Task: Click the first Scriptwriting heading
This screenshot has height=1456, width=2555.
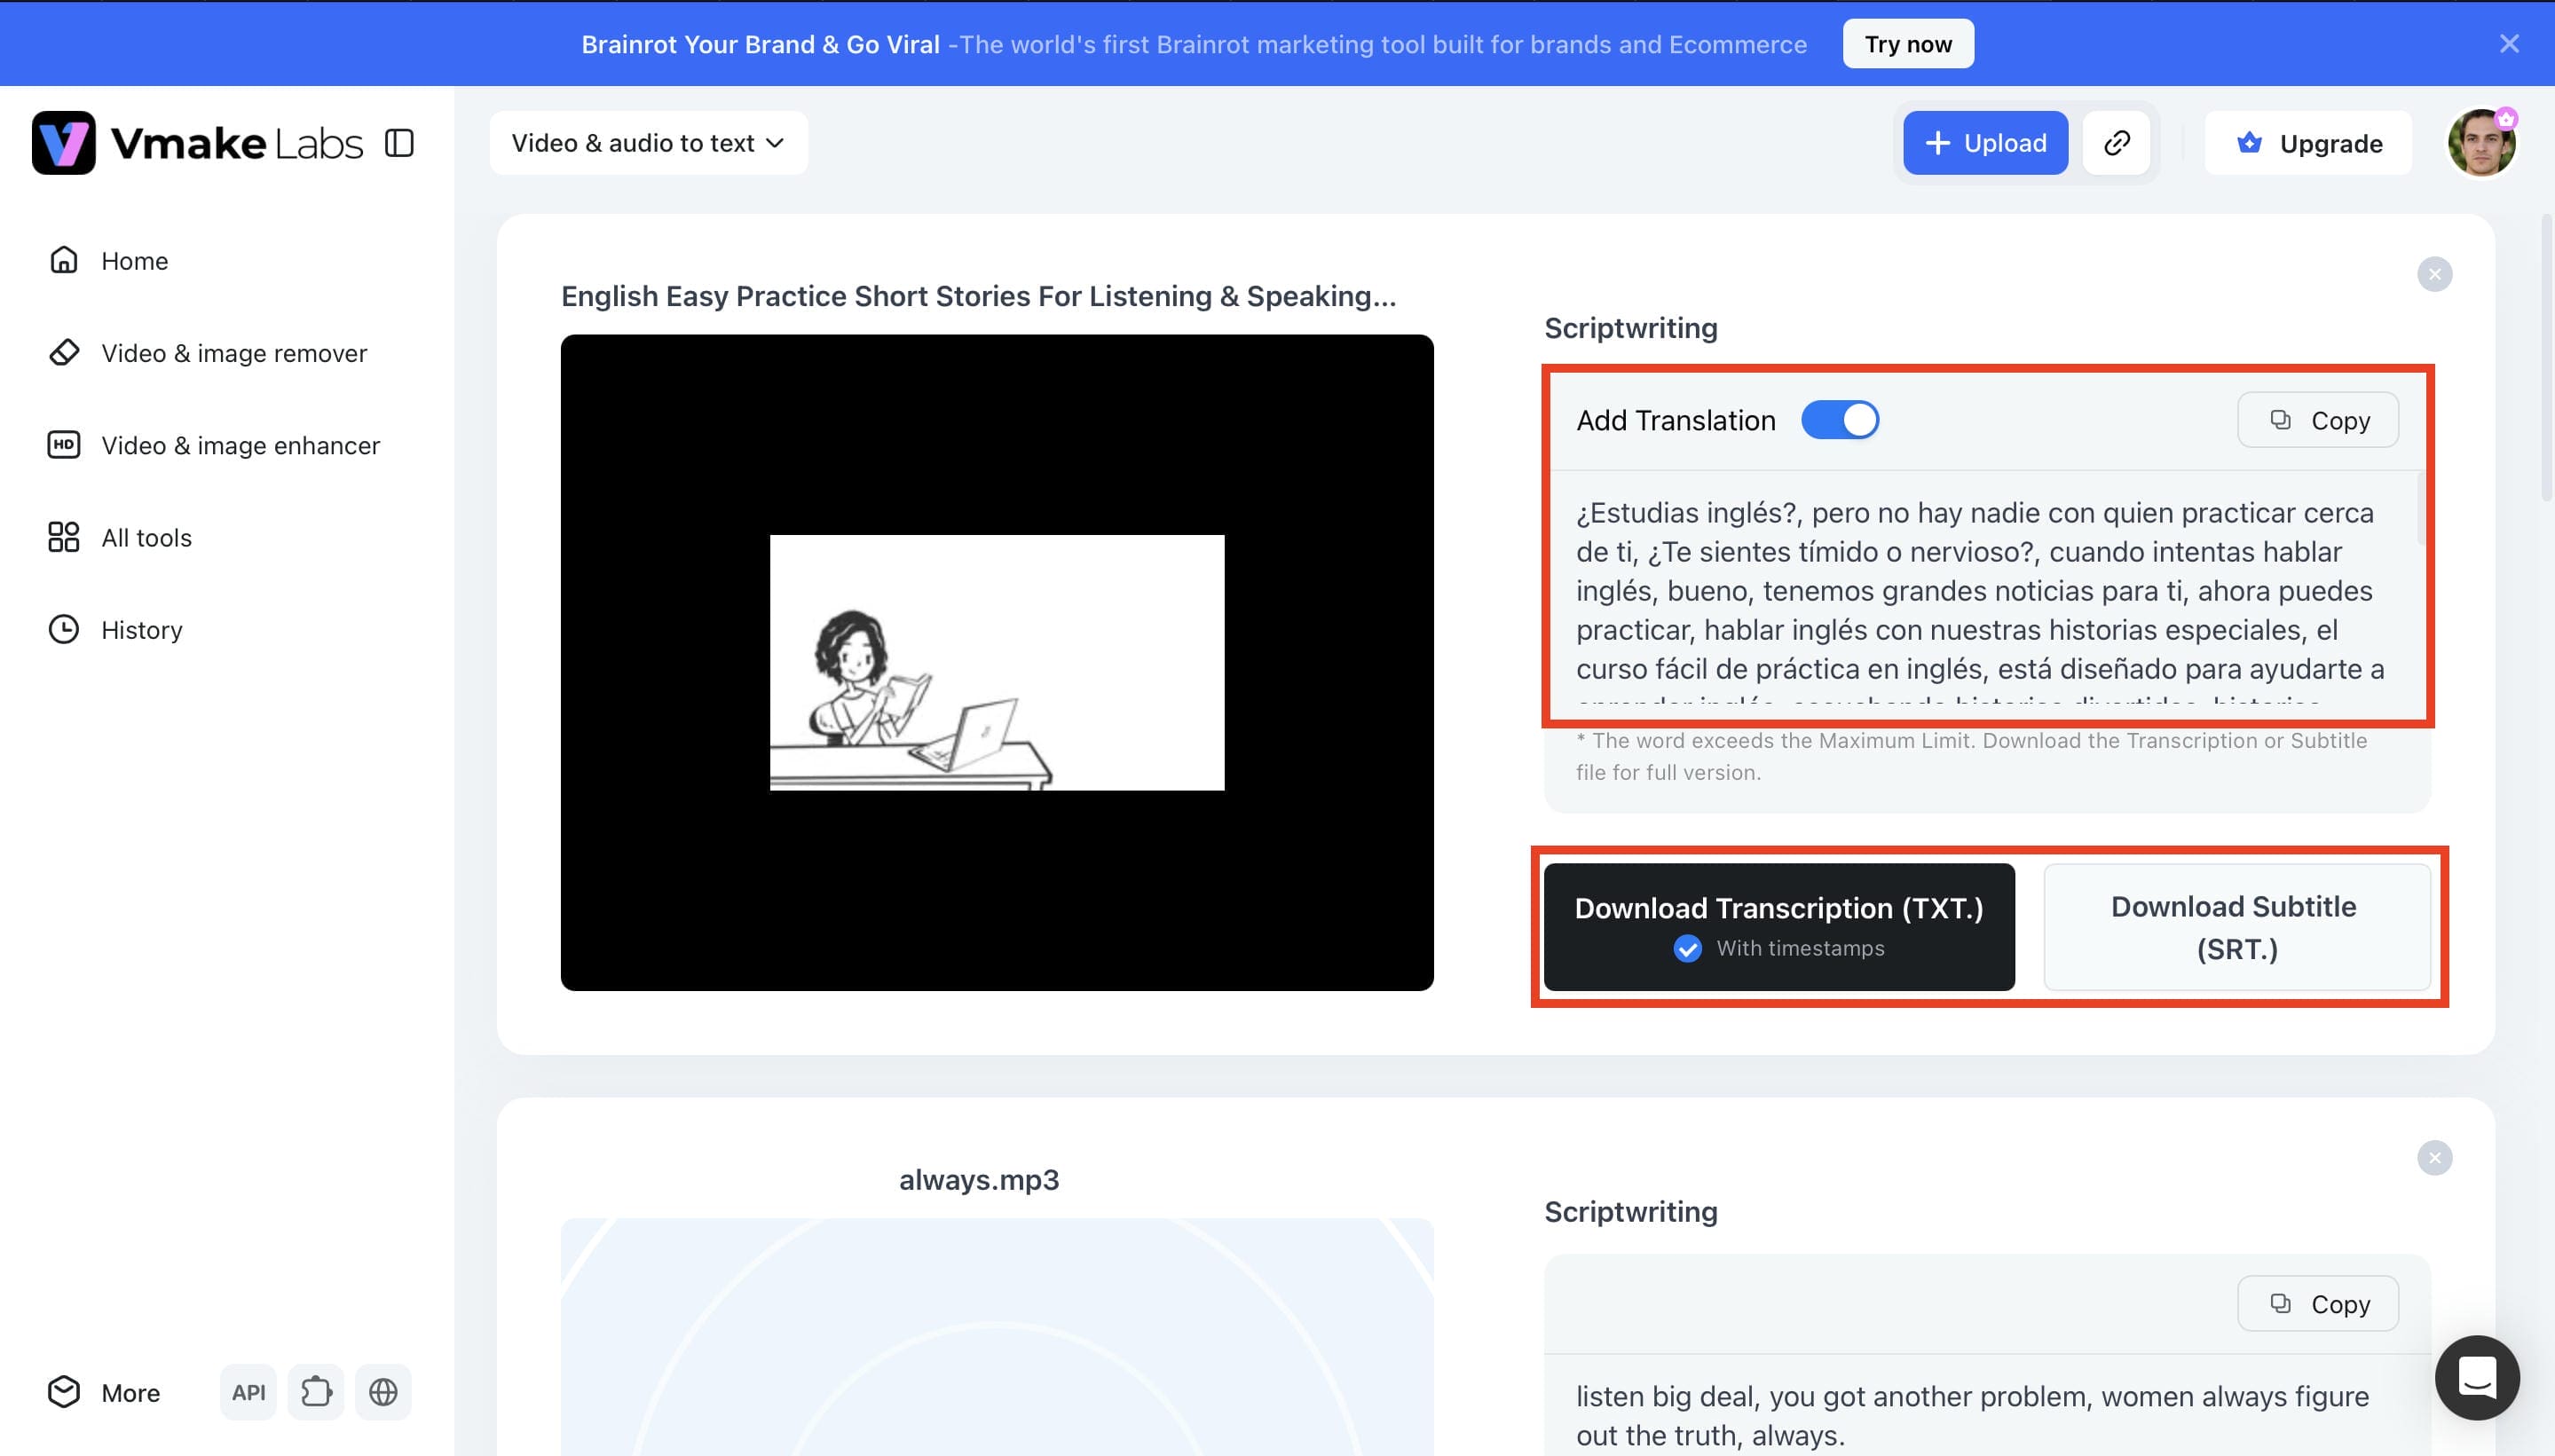Action: pyautogui.click(x=1631, y=328)
